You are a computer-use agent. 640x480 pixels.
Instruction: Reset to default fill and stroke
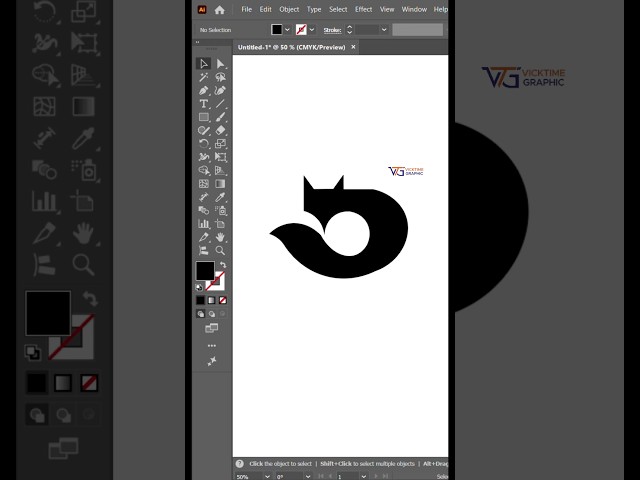coord(199,287)
